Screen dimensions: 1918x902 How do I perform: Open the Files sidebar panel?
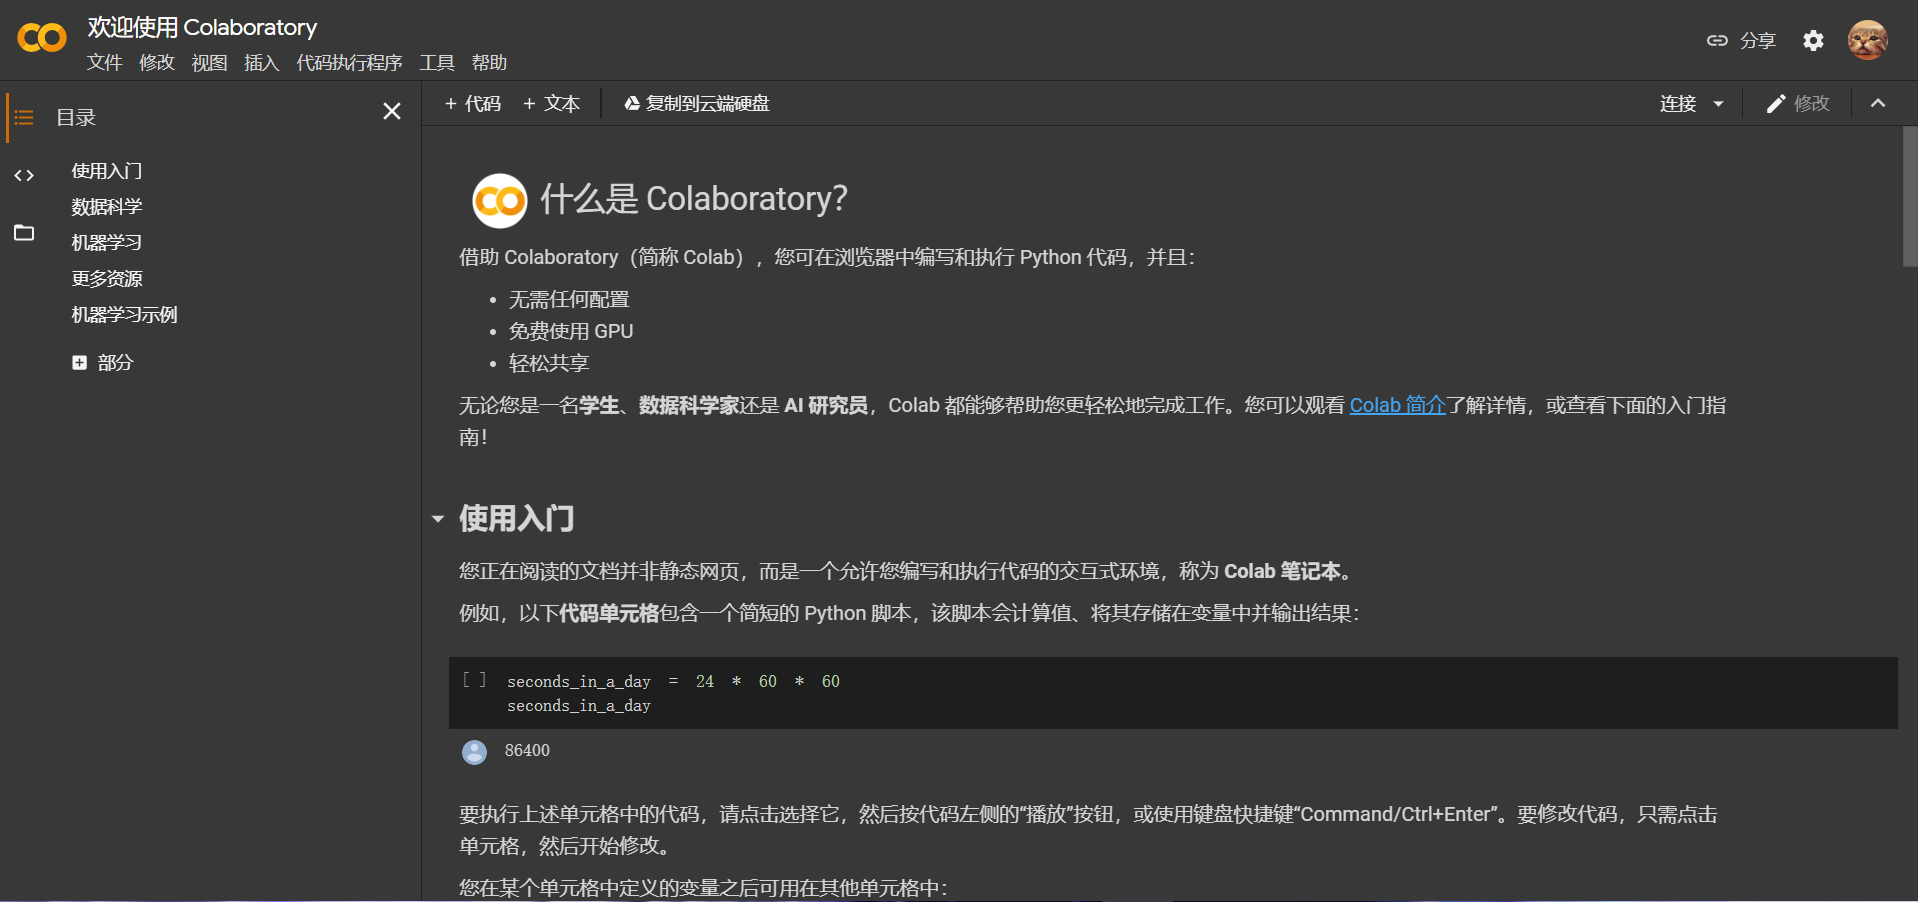[x=24, y=232]
